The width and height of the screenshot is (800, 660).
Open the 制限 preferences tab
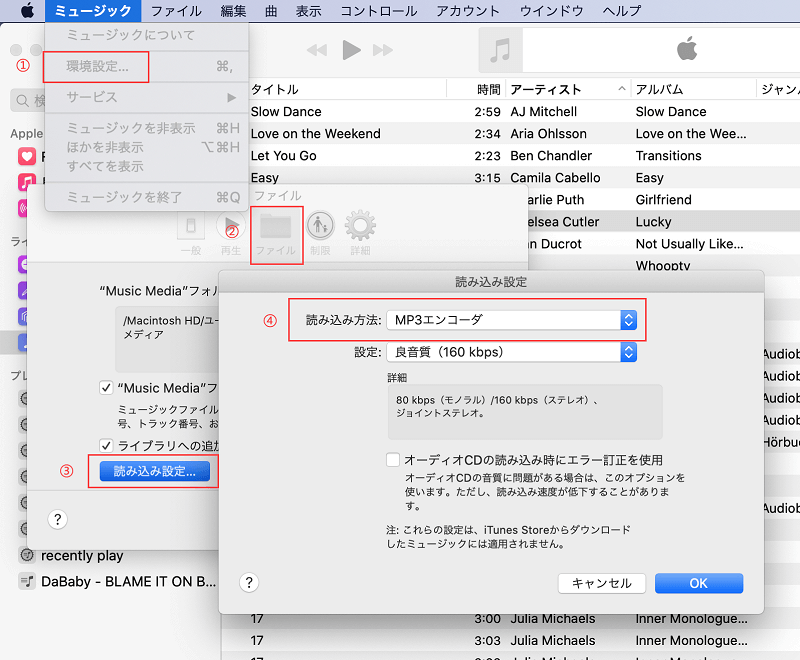click(x=320, y=234)
